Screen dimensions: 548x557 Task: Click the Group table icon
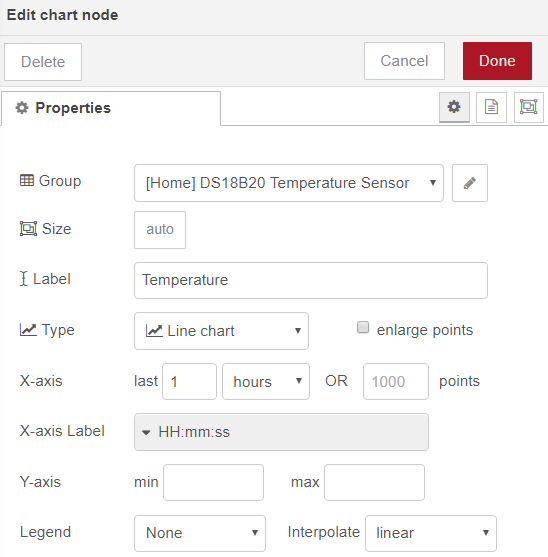coord(27,180)
